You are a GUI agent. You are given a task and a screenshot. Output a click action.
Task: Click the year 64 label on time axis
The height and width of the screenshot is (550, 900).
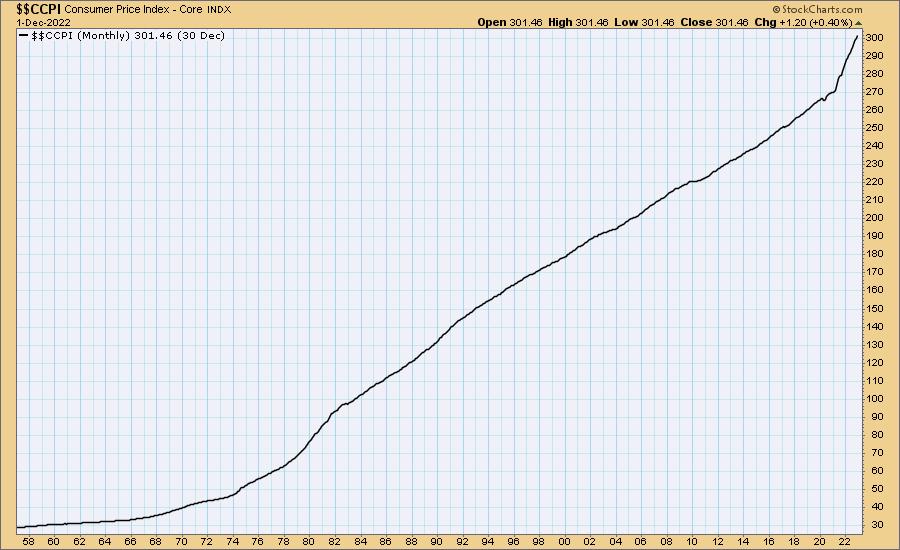[x=104, y=541]
